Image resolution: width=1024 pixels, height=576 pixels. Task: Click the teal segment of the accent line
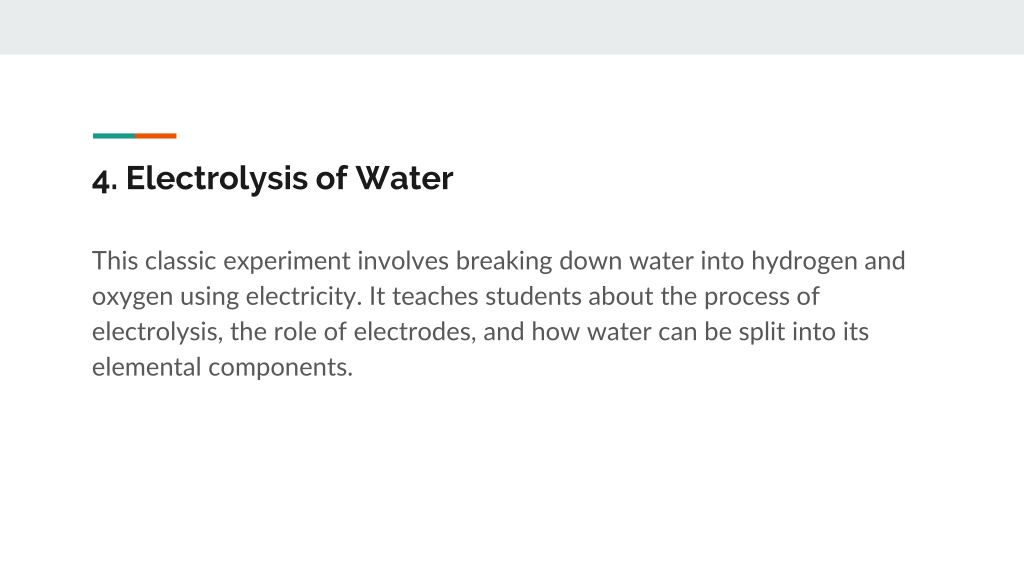coord(114,136)
